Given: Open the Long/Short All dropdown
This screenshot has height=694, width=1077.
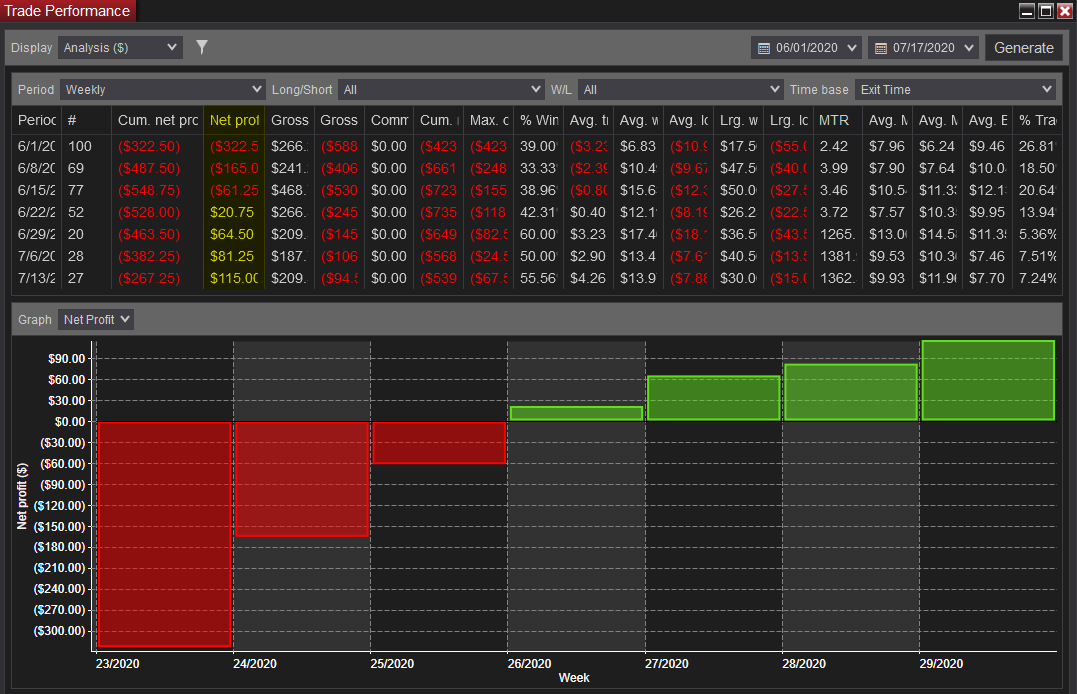Looking at the screenshot, I should tap(441, 89).
